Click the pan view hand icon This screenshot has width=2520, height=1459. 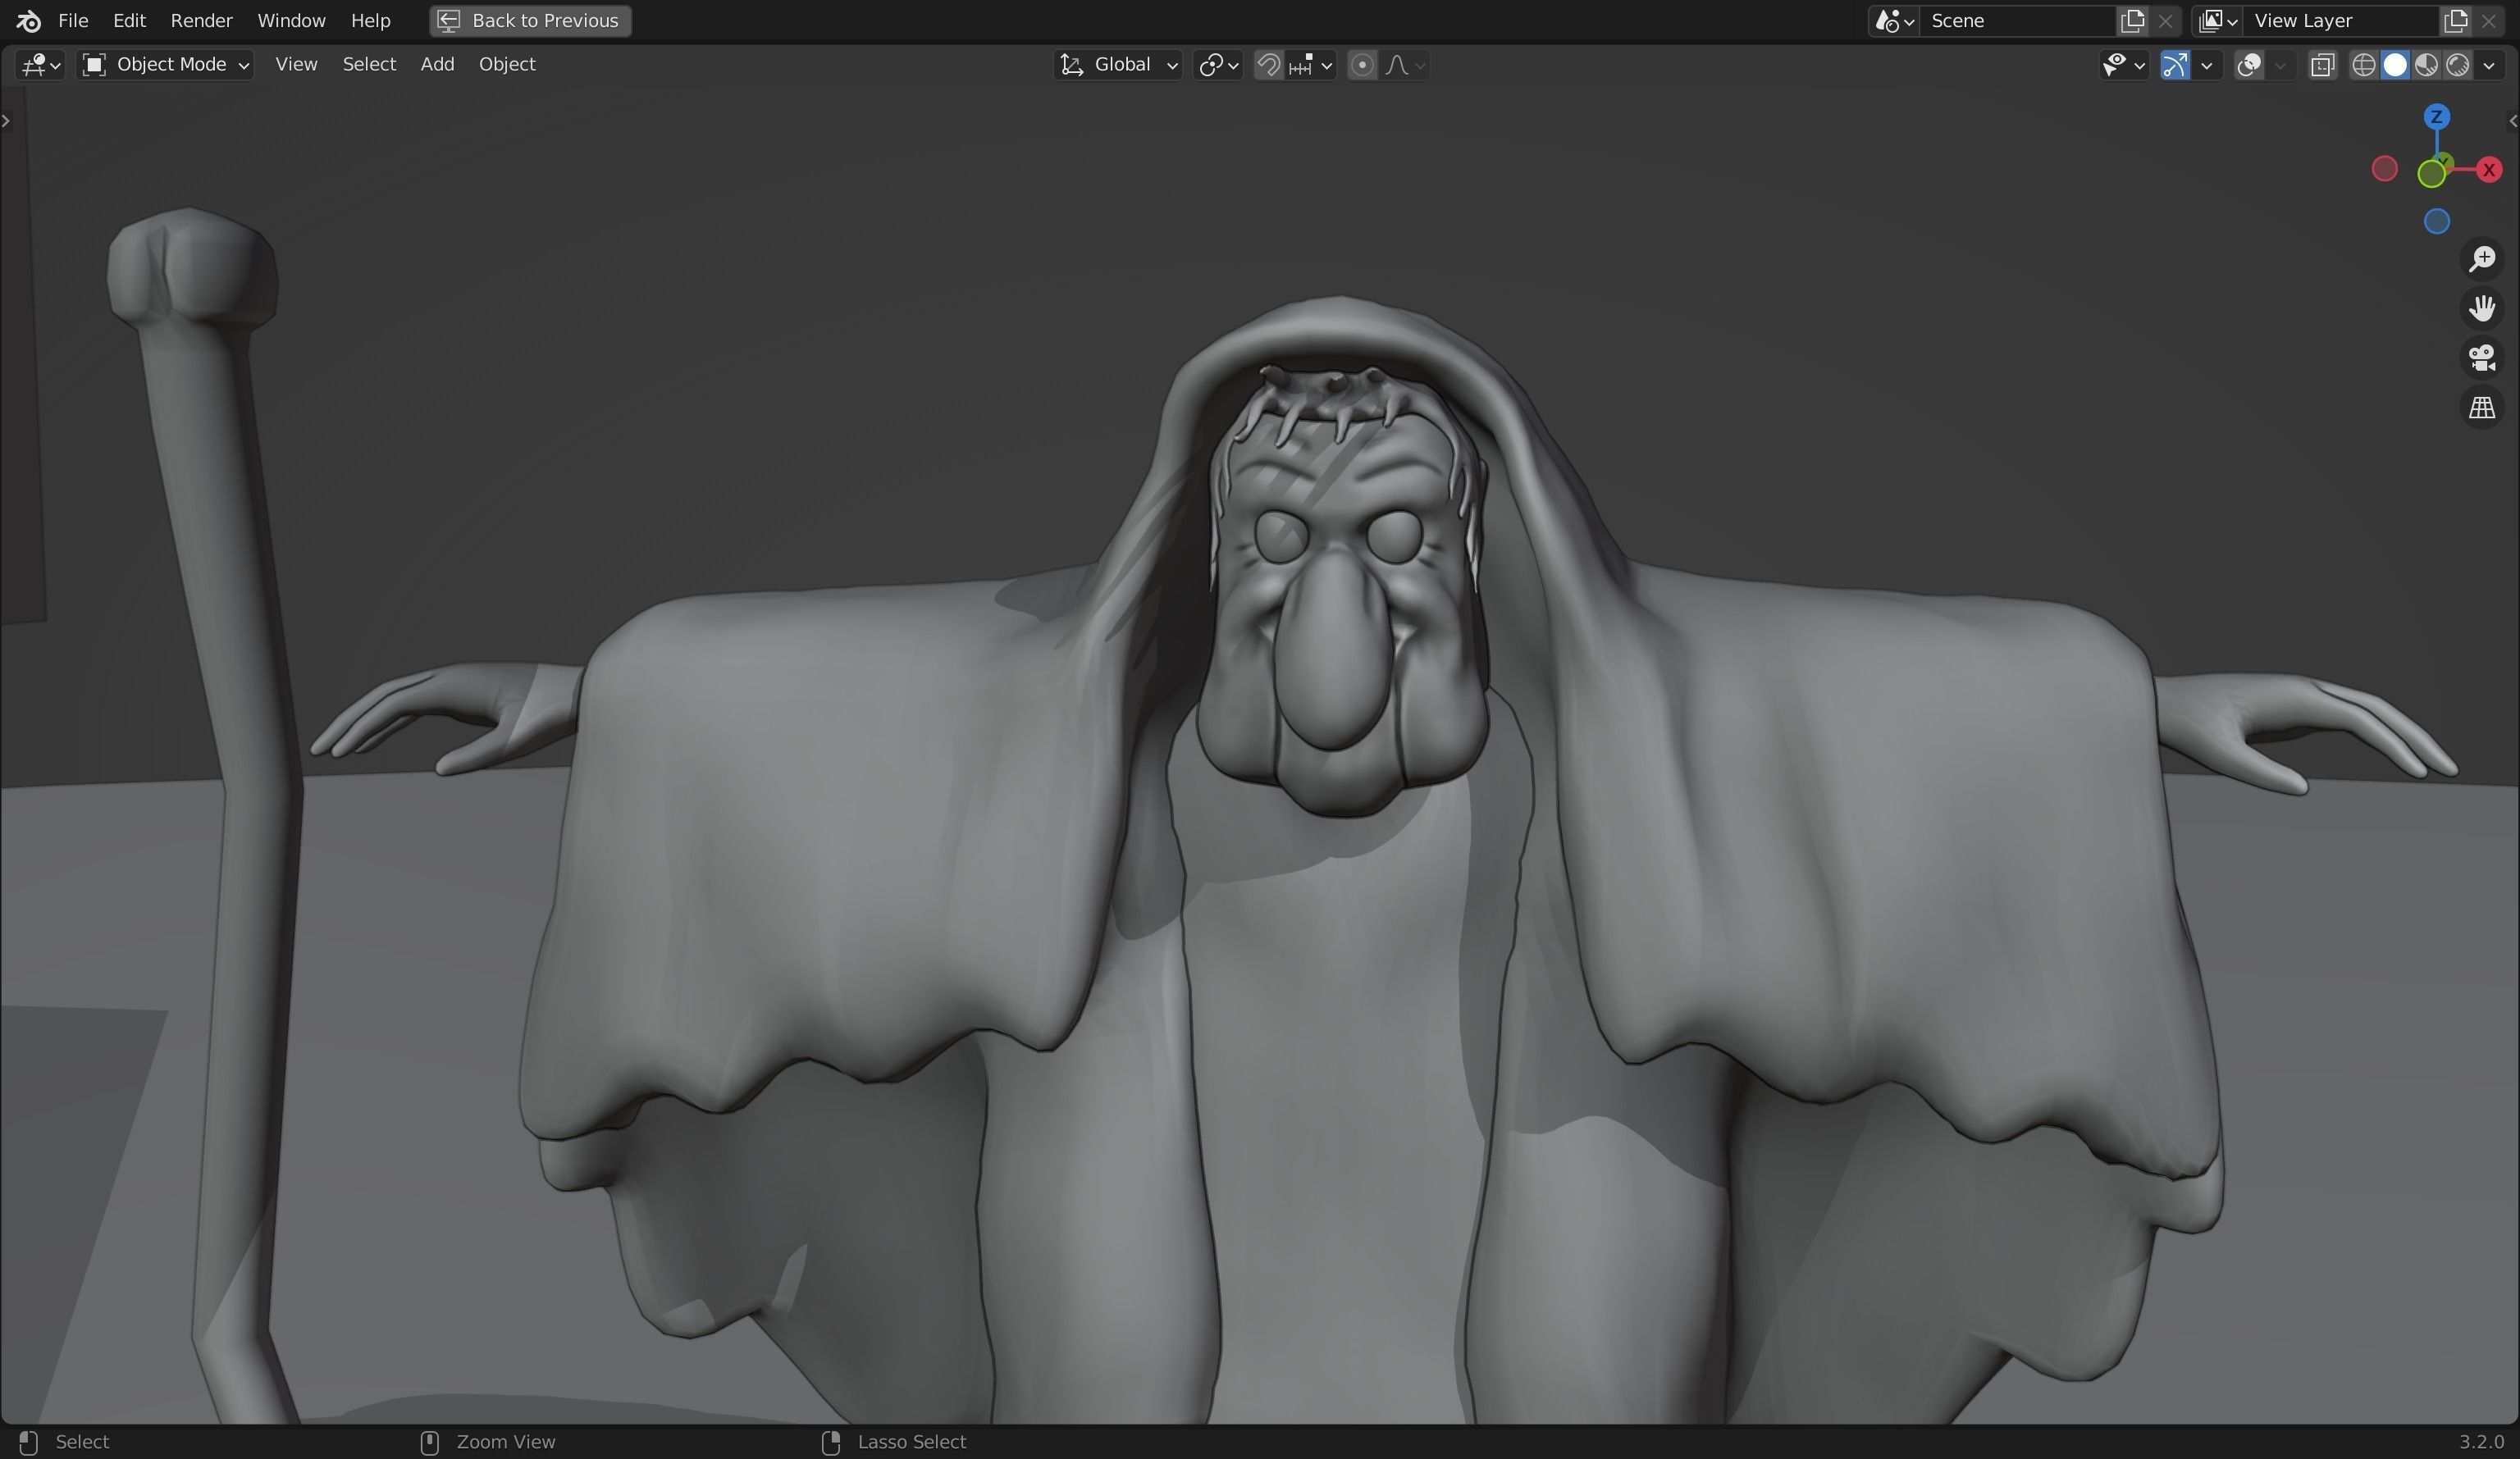2481,308
